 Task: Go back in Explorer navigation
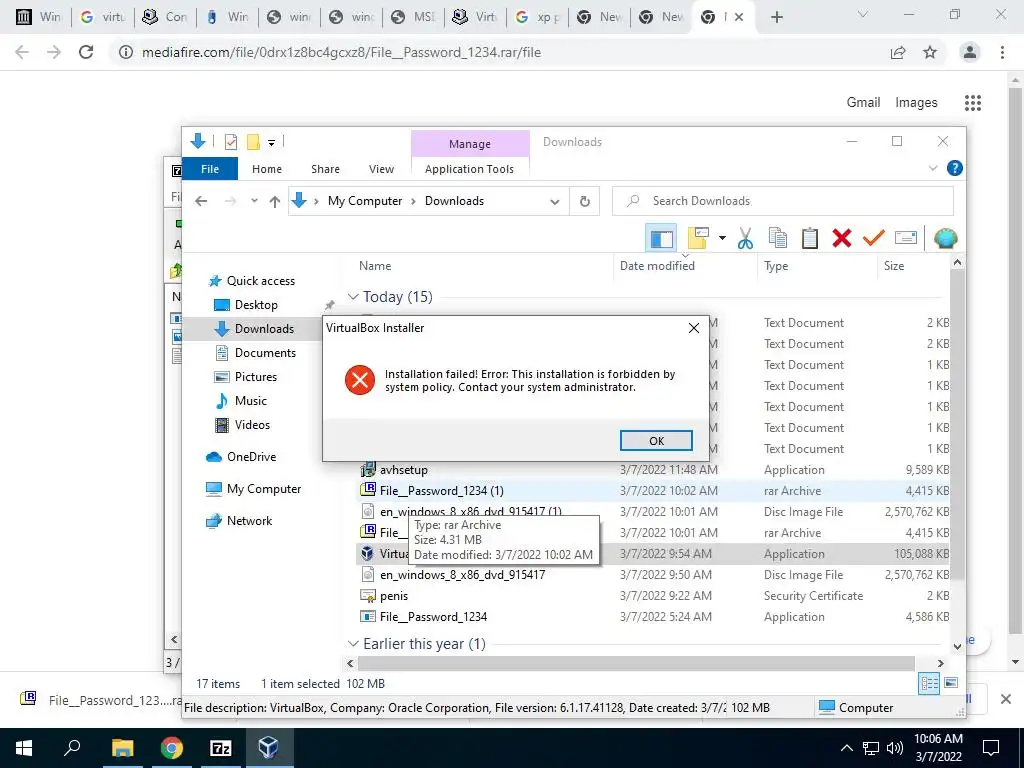point(201,201)
